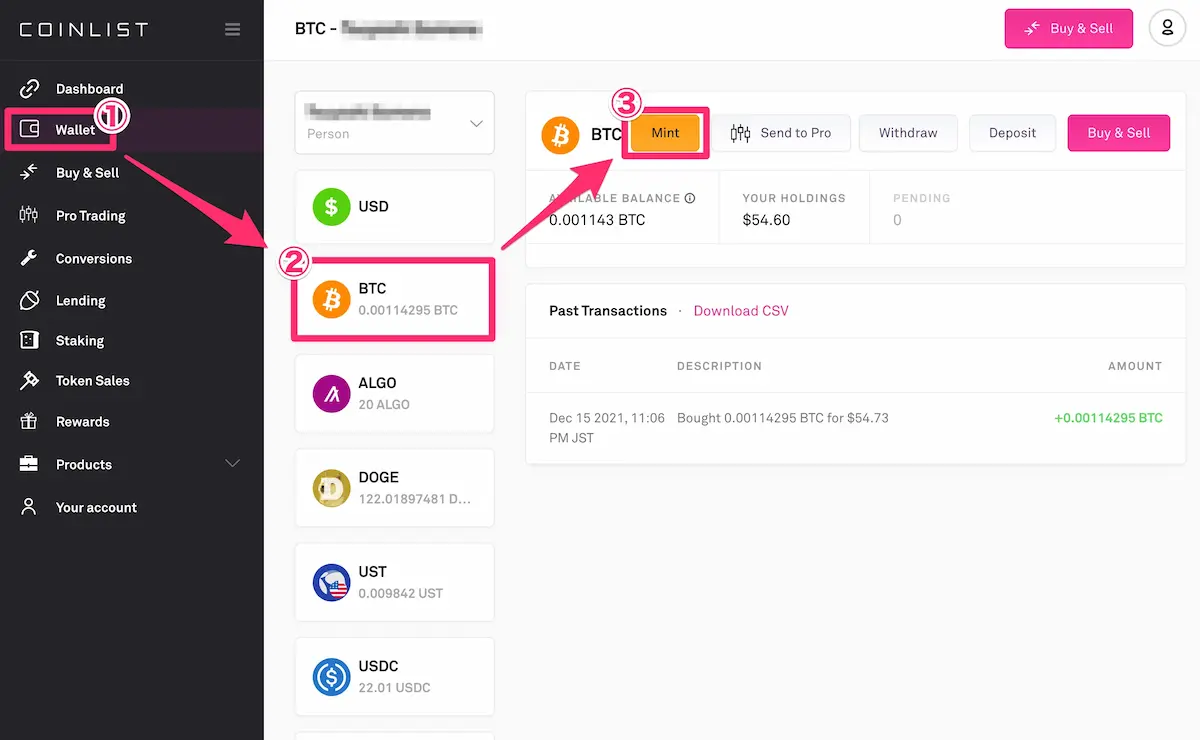Go to Token Sales

point(93,381)
